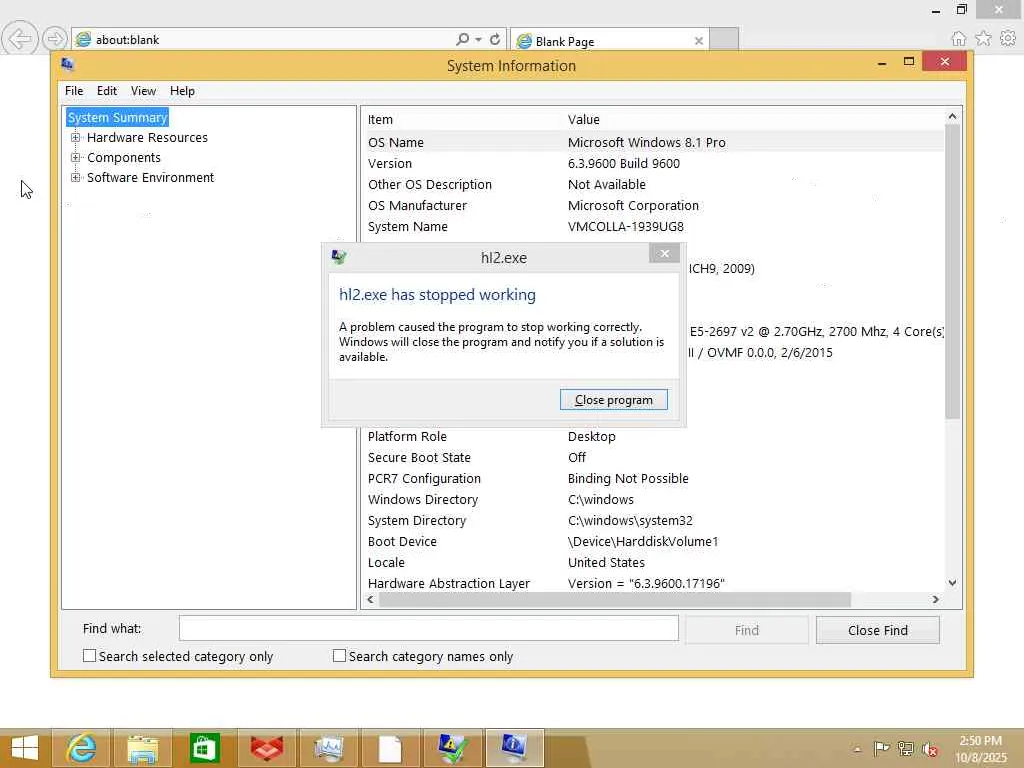Expand the Hardware Resources node
The image size is (1024, 768).
click(x=76, y=138)
